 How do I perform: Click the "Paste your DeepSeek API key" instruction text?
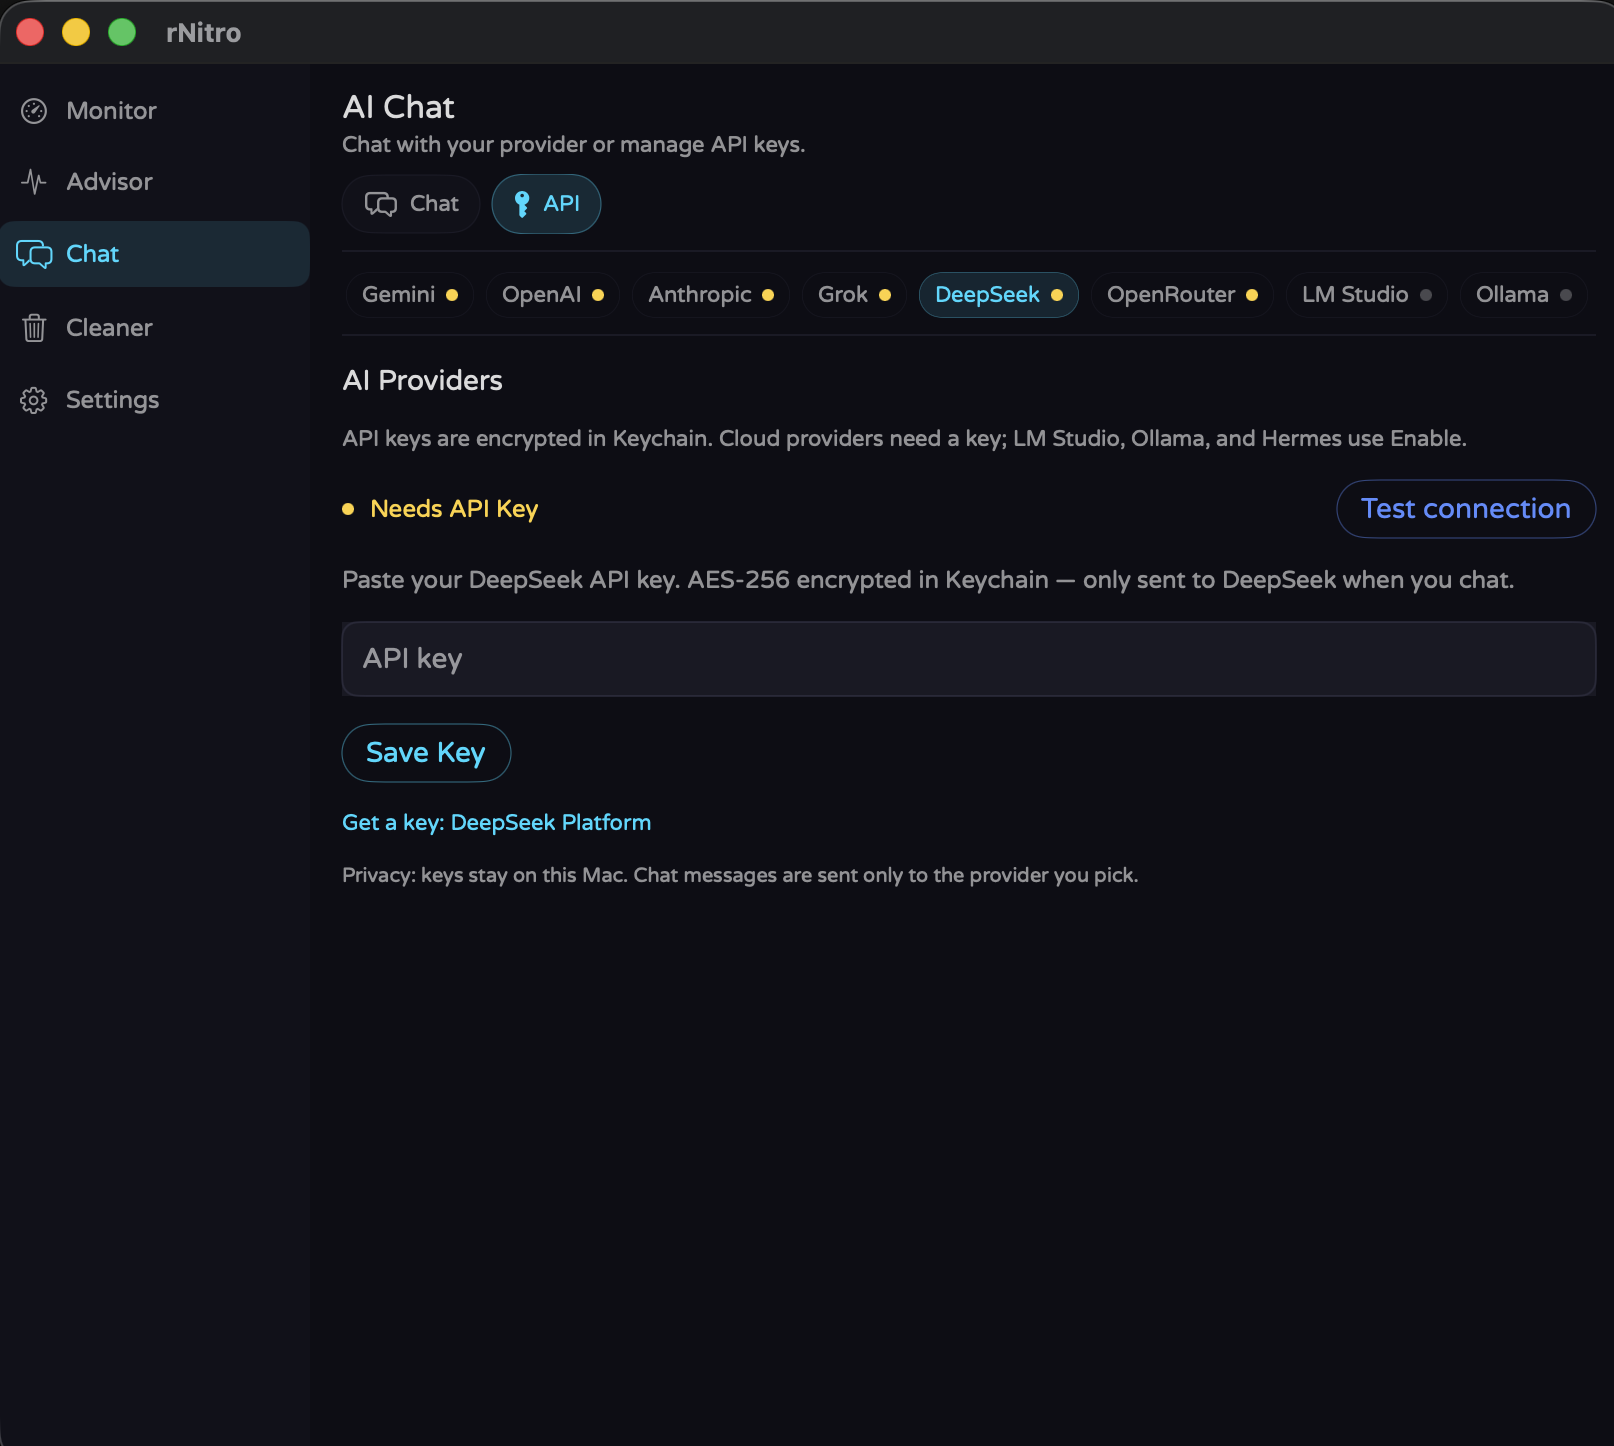click(x=928, y=580)
